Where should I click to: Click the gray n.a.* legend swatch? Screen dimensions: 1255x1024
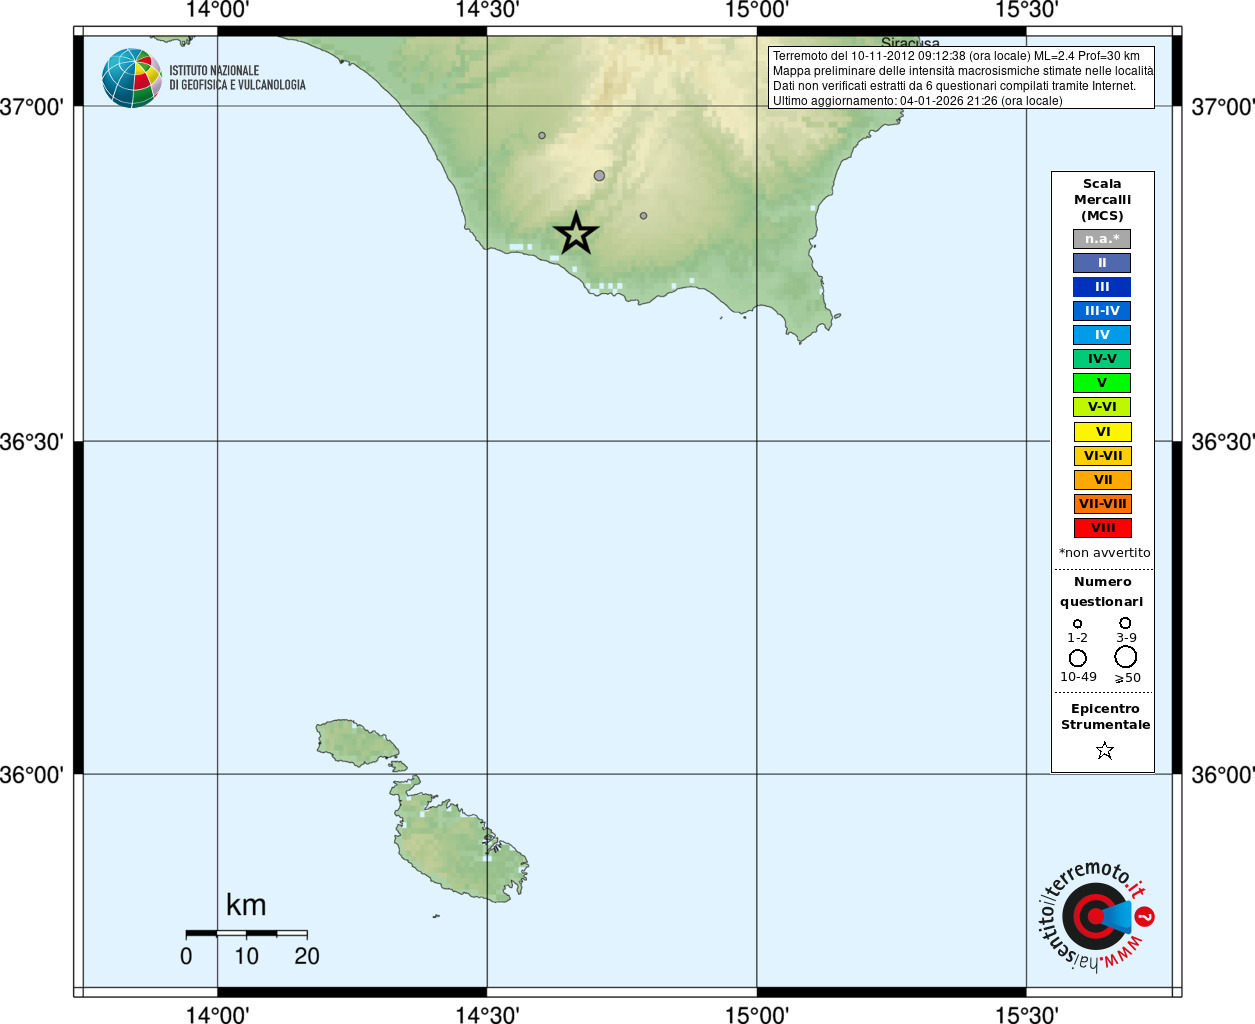pyautogui.click(x=1102, y=239)
